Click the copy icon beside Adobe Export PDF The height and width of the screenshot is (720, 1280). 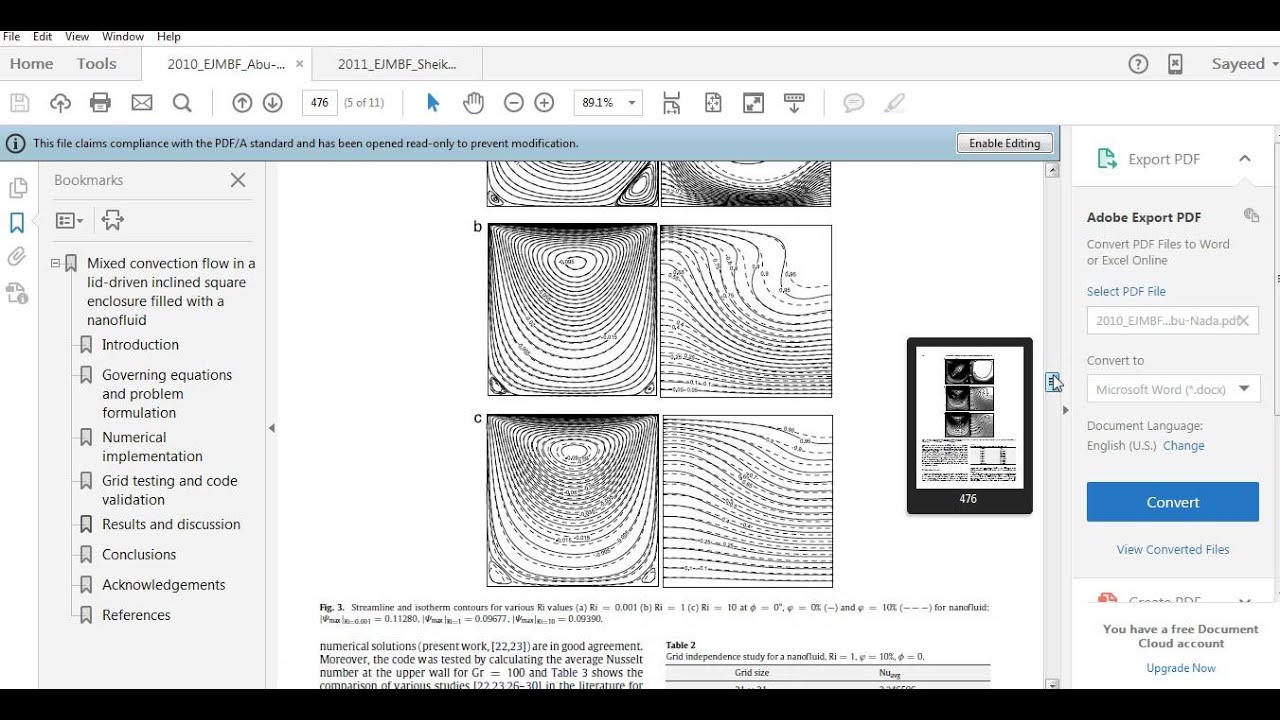click(x=1251, y=215)
